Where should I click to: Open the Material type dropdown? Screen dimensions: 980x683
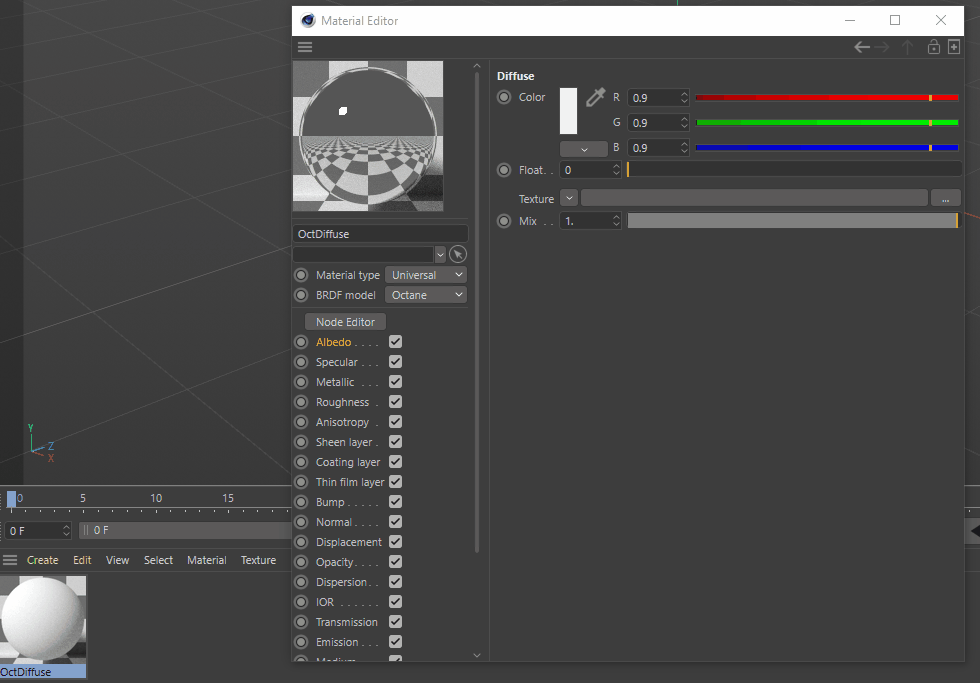(x=426, y=275)
